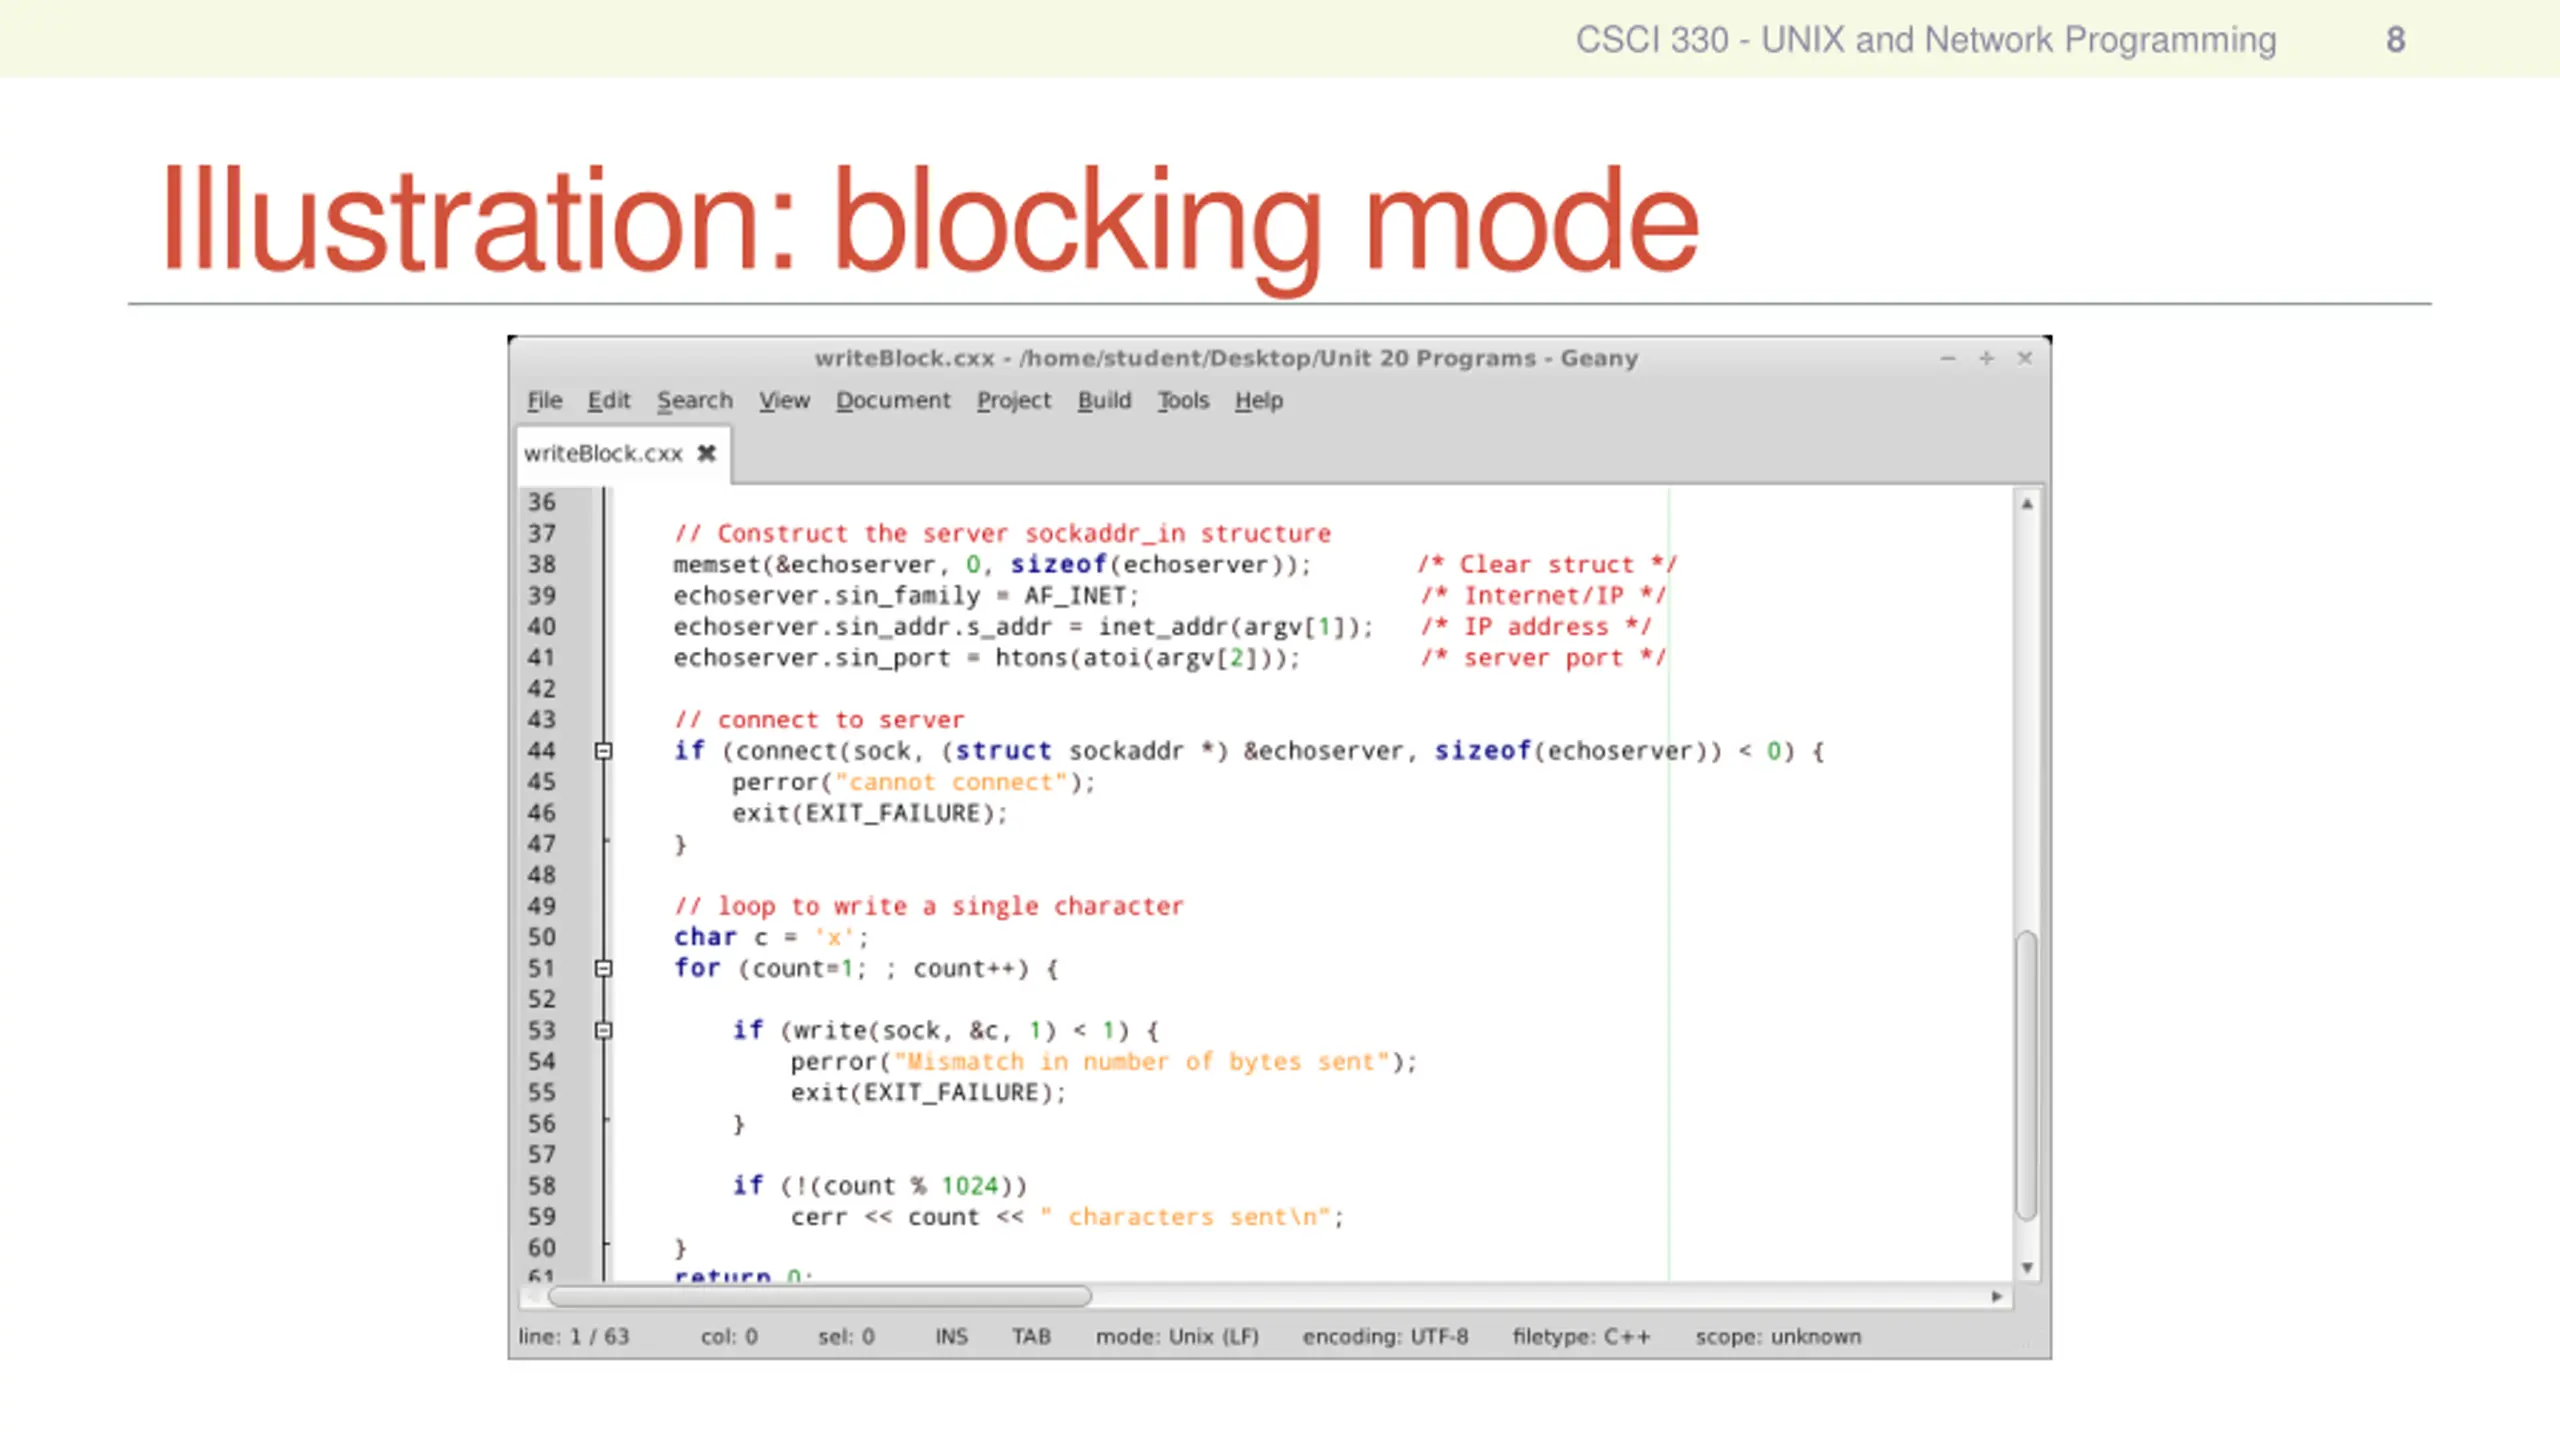Screen dimensions: 2560x1440
Task: Close the writeBlock.cxx tab
Action: pos(706,453)
